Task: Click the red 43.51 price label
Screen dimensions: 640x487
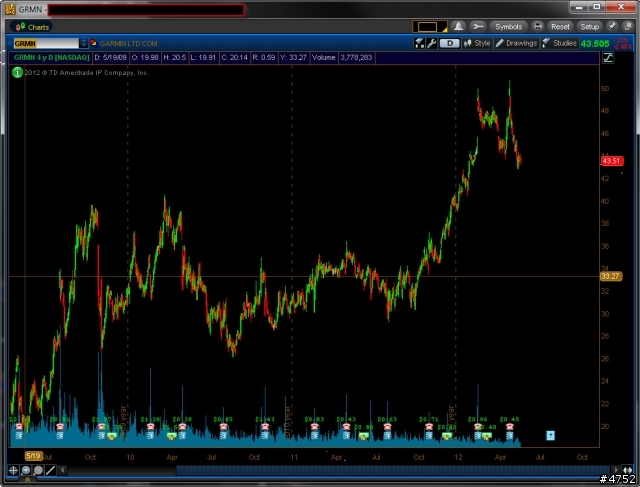Action: [x=612, y=161]
